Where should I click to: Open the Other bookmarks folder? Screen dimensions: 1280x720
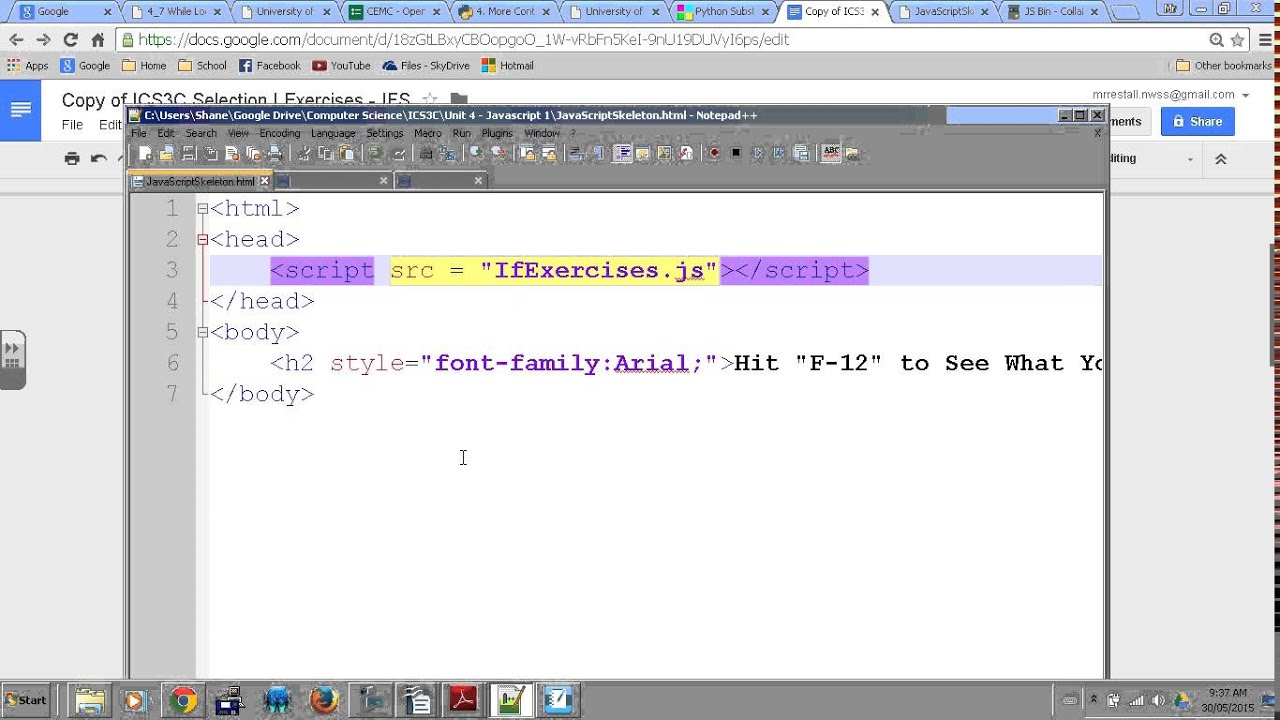pyautogui.click(x=1223, y=66)
